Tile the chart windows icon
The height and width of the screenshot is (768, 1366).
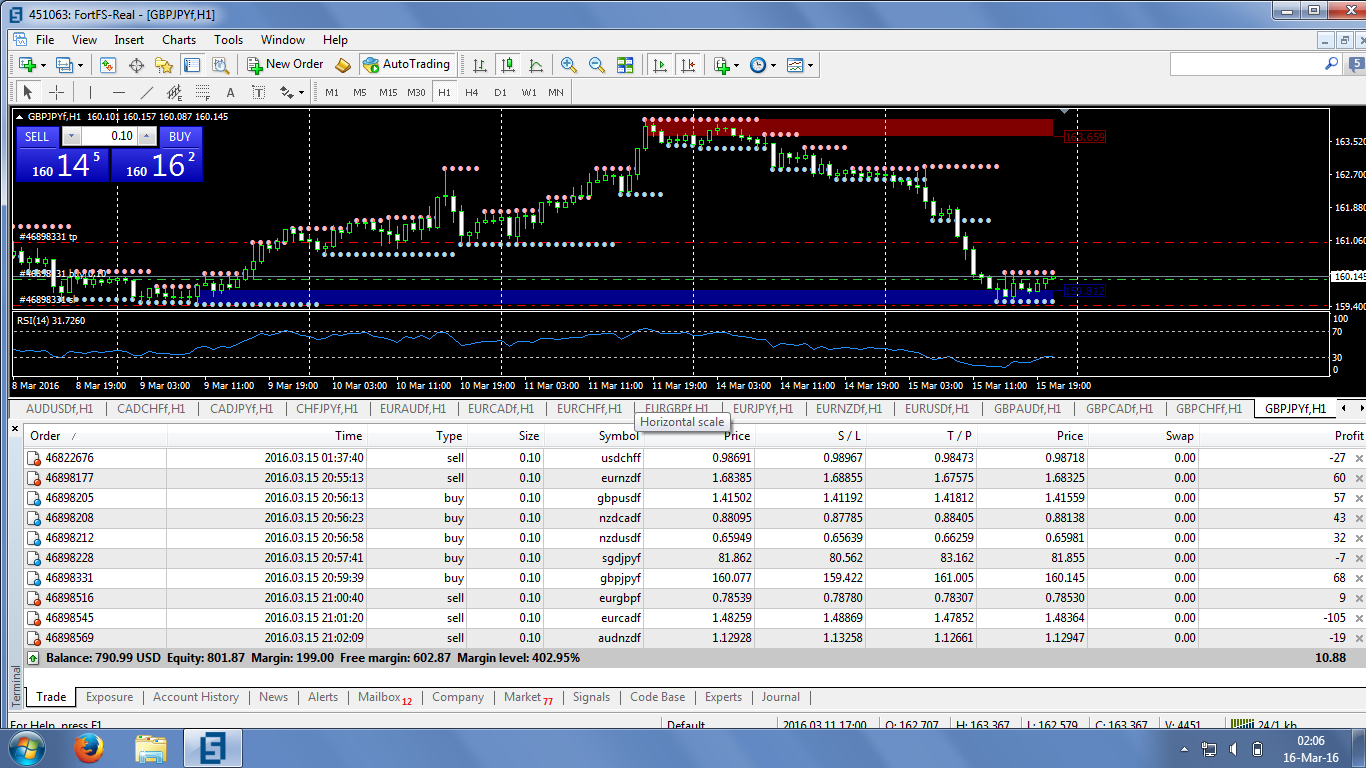pyautogui.click(x=625, y=65)
